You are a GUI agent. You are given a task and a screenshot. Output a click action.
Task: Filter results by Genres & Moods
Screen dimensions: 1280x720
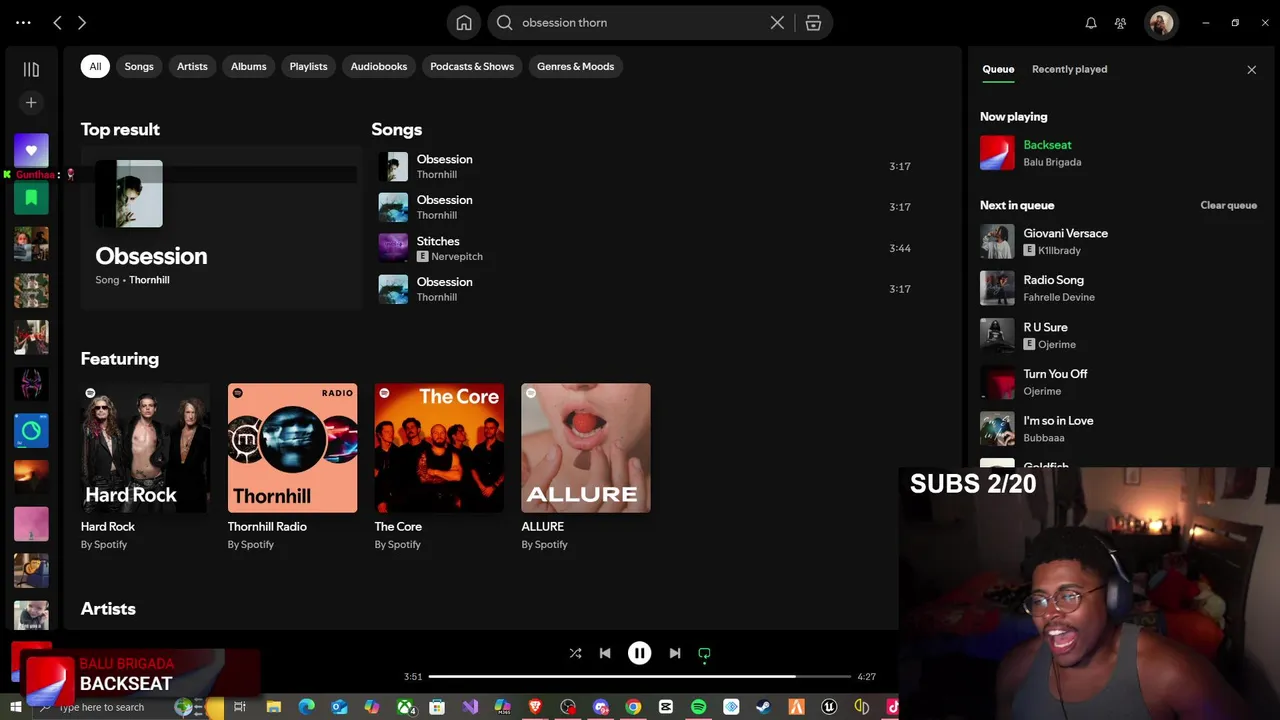tap(576, 66)
